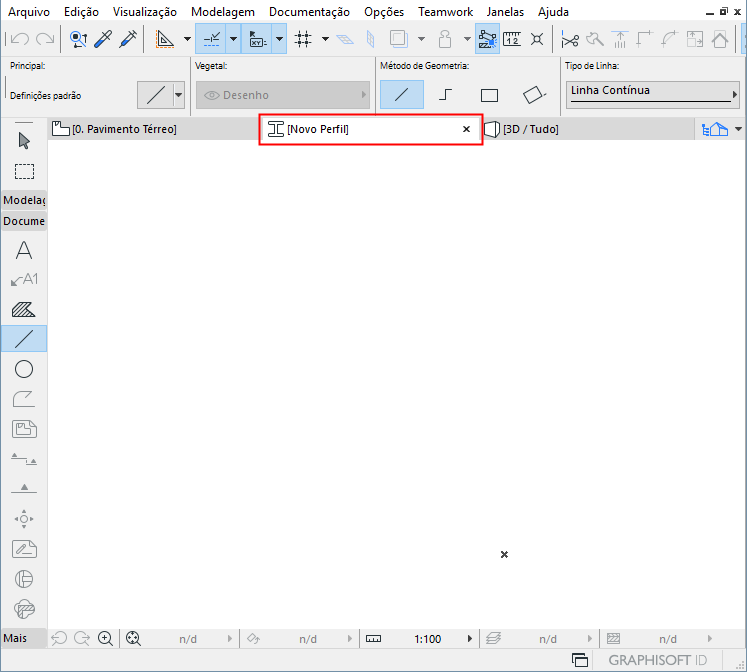Expand the Desenho layer dropdown
This screenshot has width=747, height=672.
pyautogui.click(x=283, y=95)
